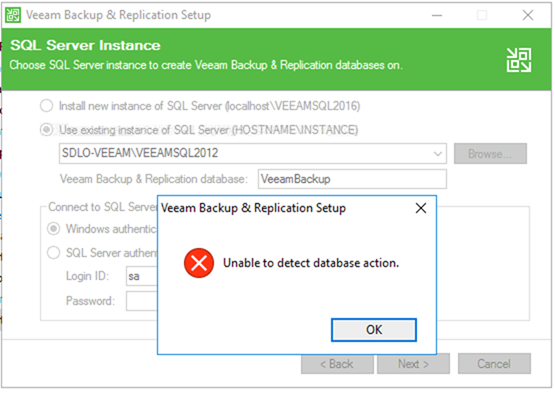Click the Cancel button
This screenshot has height=393, width=555.
click(494, 364)
